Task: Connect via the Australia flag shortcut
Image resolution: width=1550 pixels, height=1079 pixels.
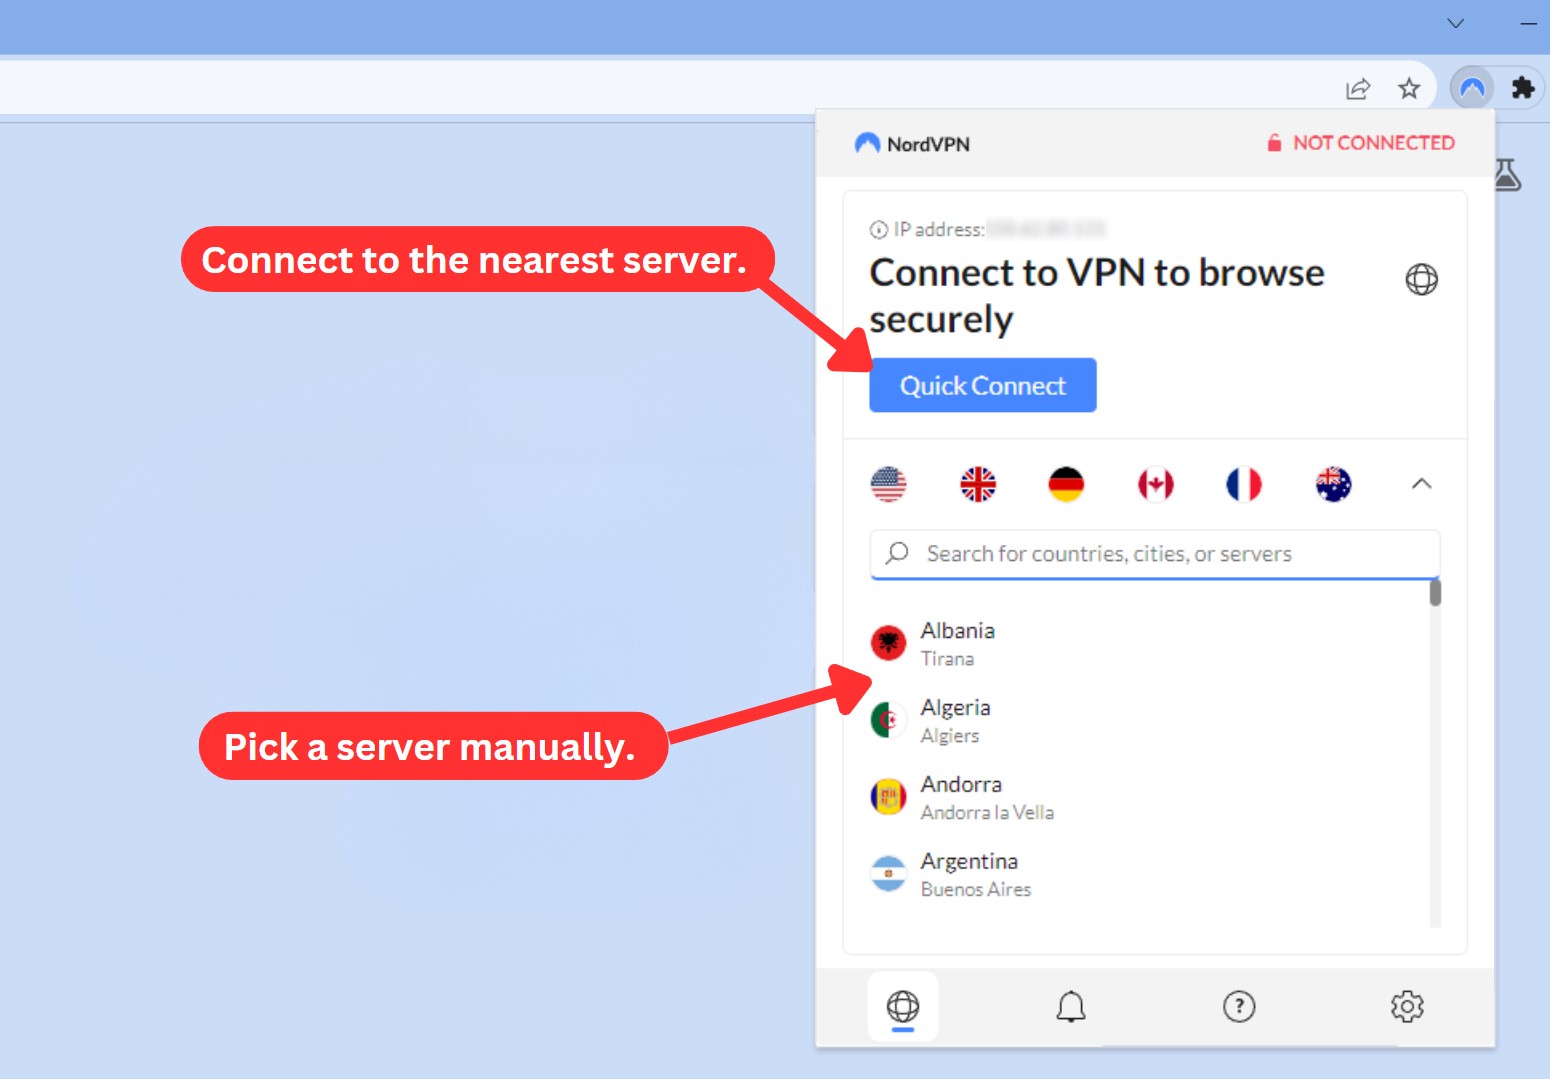Action: point(1333,484)
